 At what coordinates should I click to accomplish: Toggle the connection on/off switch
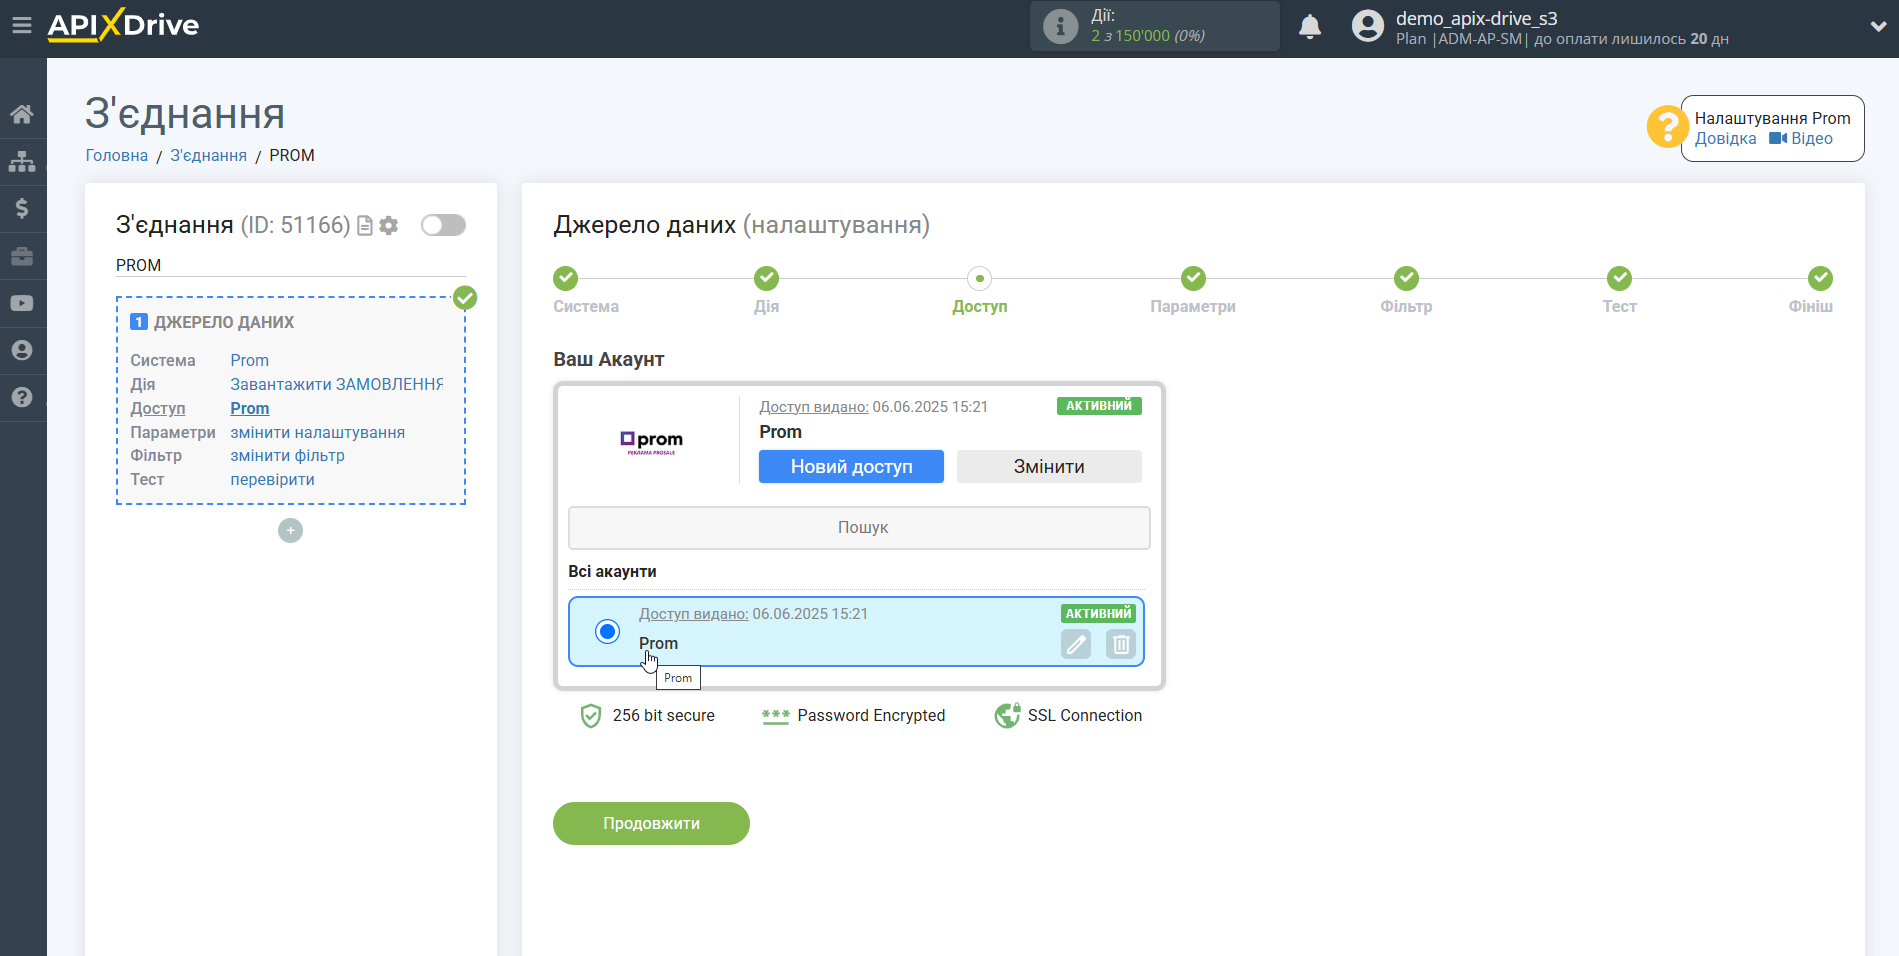coord(443,225)
